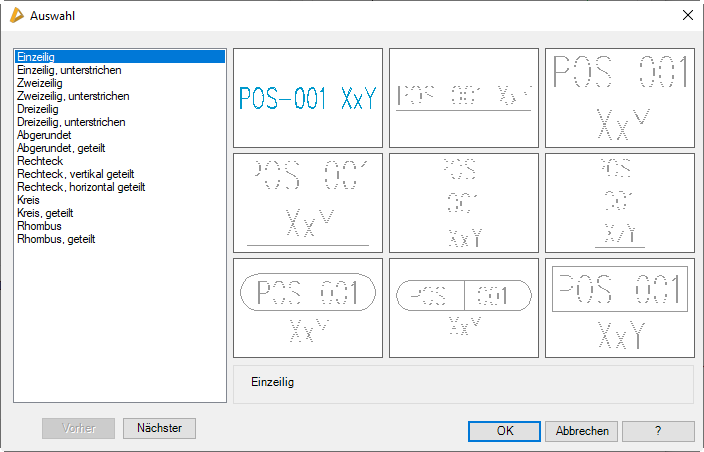Select 'Rechteck, vertikal geteilt' list item
The height and width of the screenshot is (452, 704).
[x=76, y=174]
